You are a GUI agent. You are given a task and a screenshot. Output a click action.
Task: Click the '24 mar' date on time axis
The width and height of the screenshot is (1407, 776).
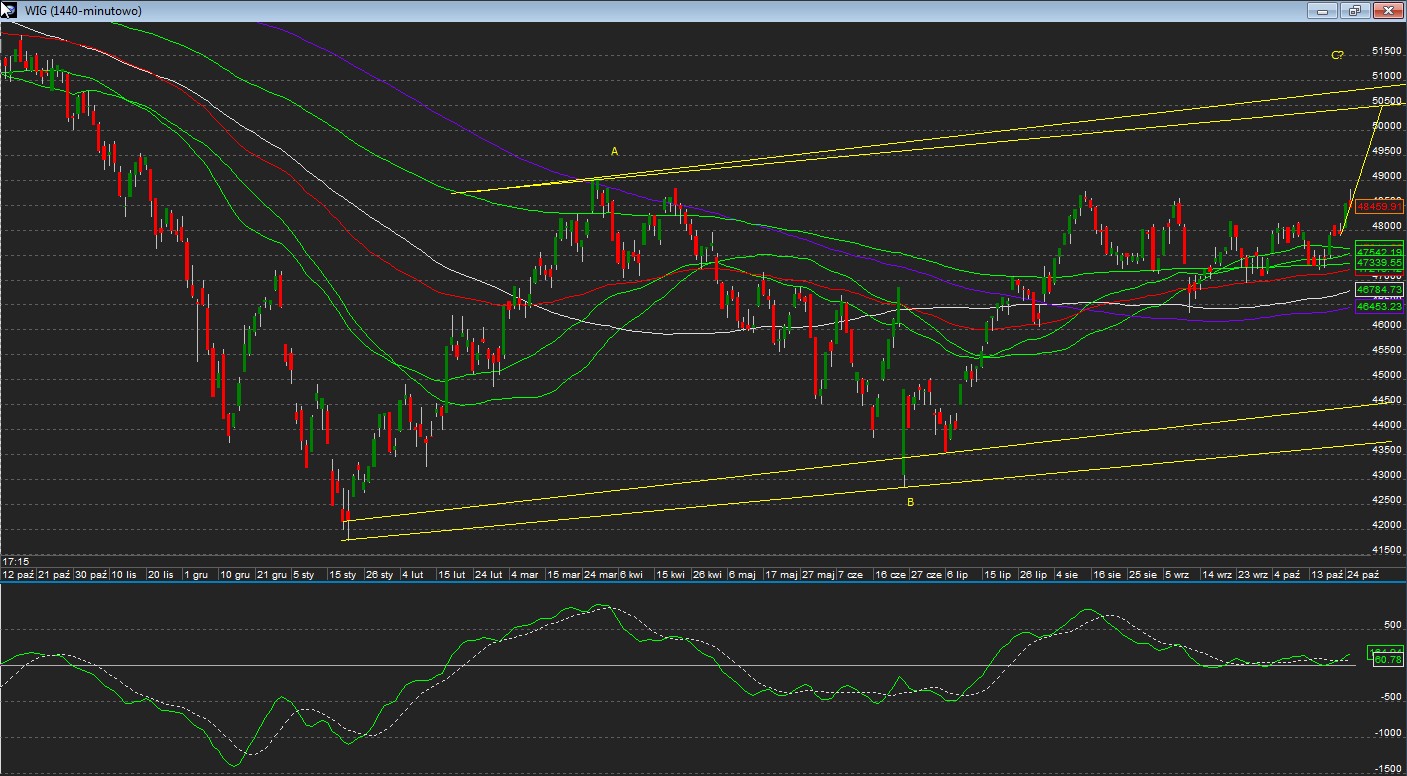[x=600, y=575]
